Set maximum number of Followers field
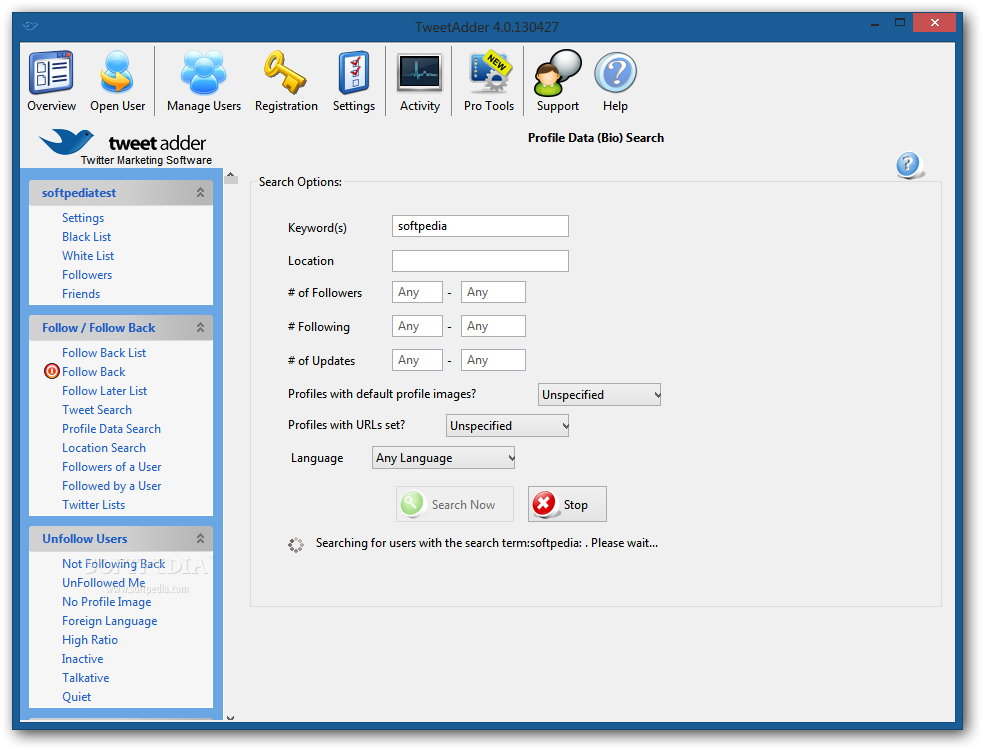The image size is (983, 750). coord(493,292)
